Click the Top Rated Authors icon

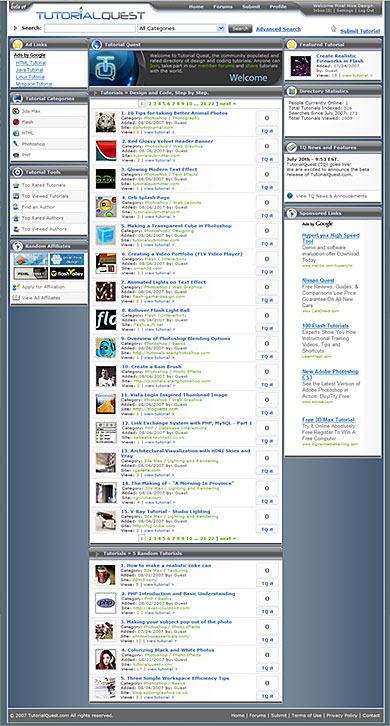tap(16, 218)
